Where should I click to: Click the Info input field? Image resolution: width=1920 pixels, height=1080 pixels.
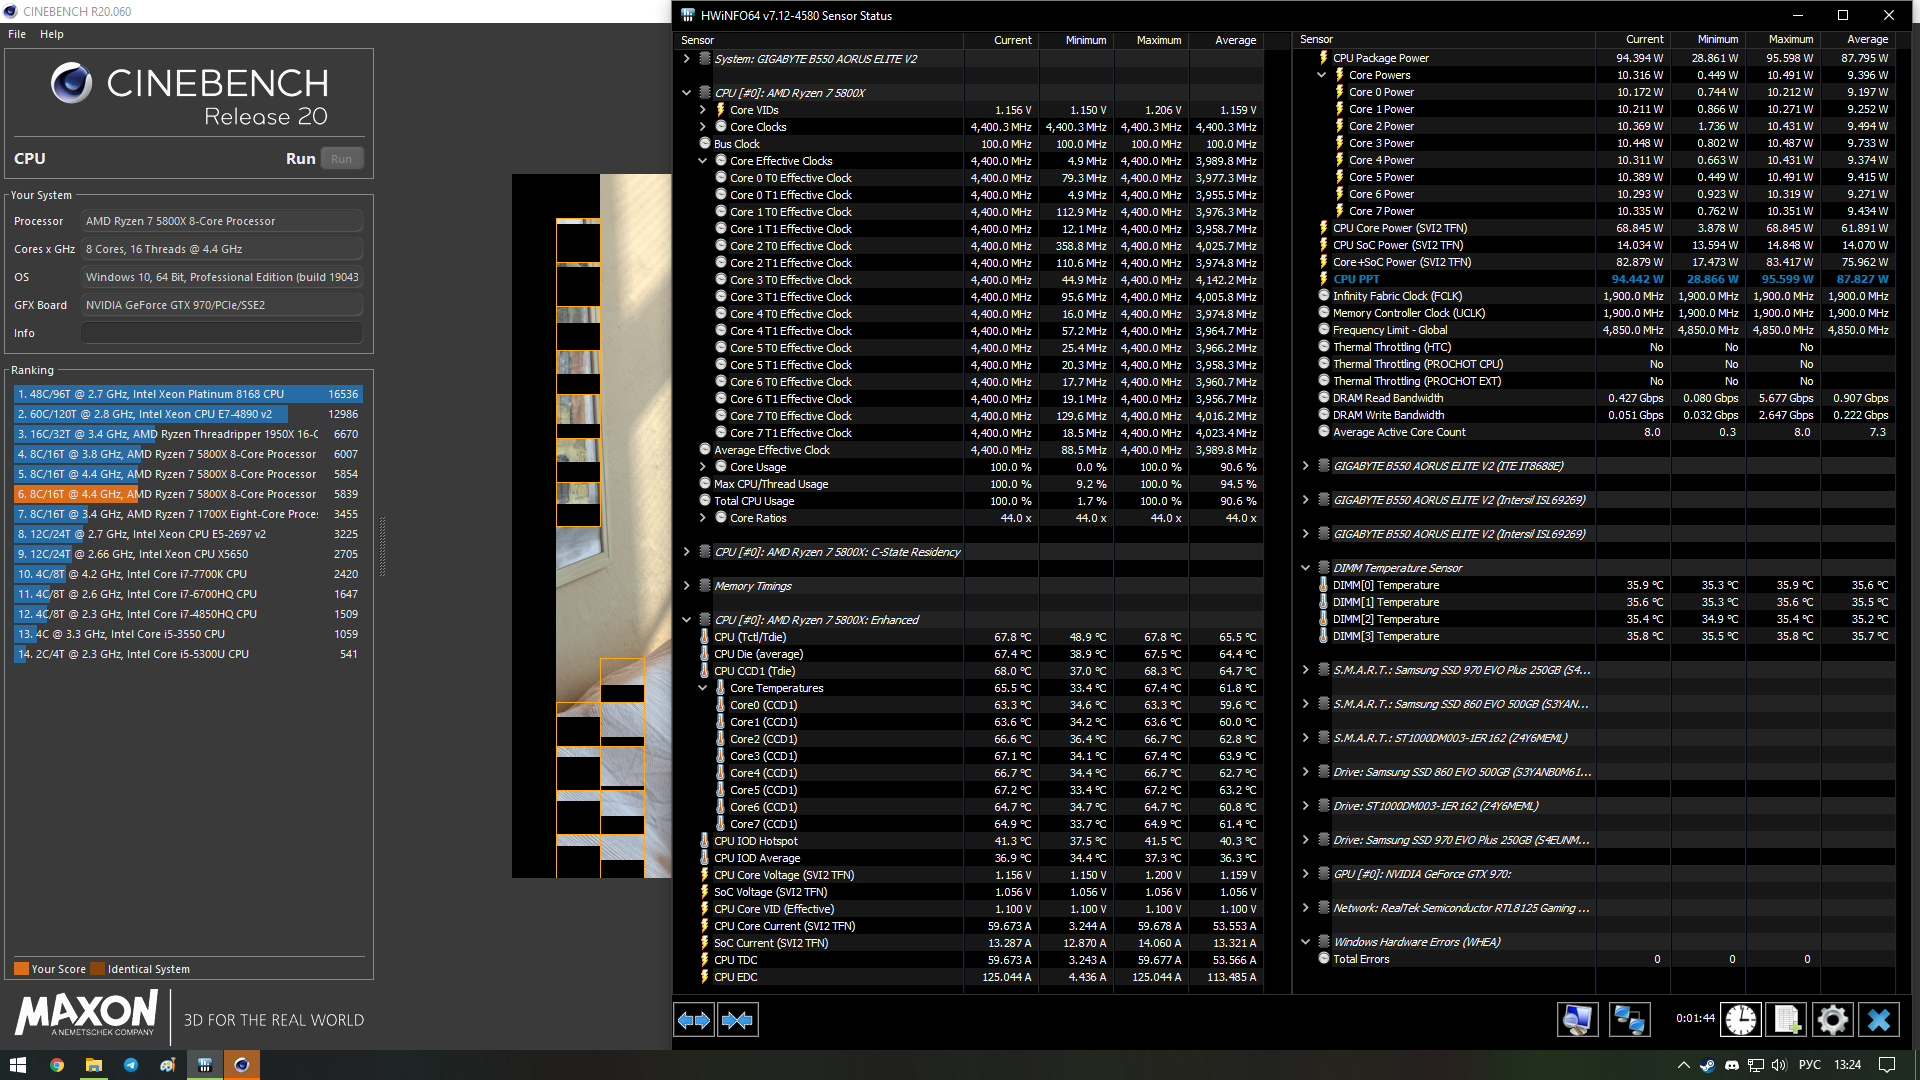(x=221, y=333)
